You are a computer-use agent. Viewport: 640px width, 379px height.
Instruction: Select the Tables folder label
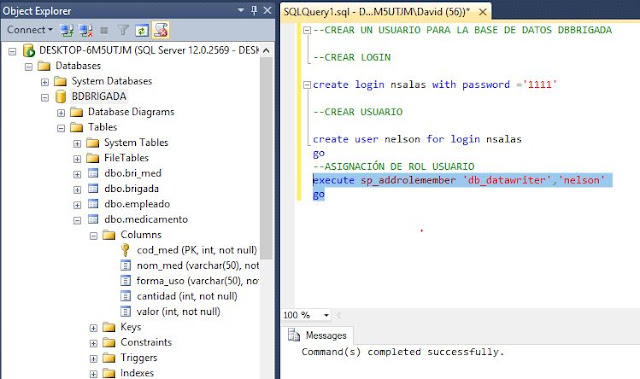(x=103, y=127)
